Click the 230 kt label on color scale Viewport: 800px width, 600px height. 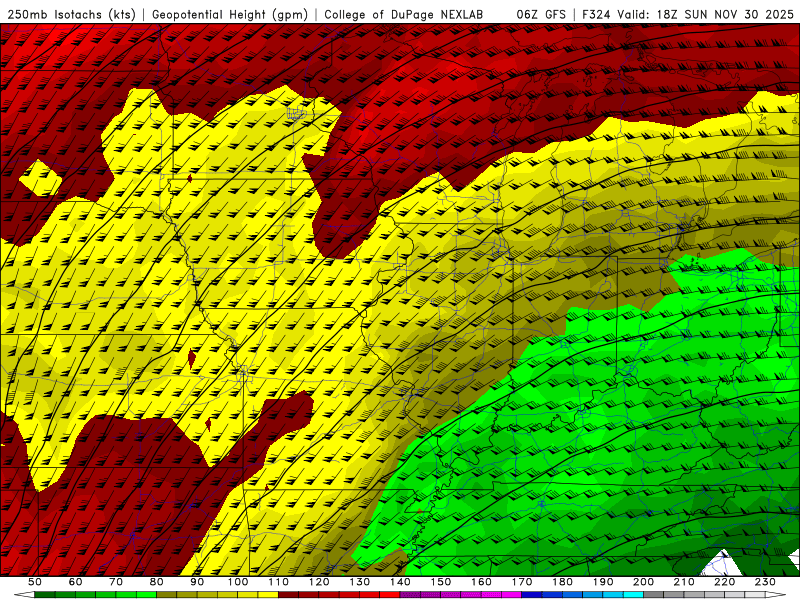point(765,582)
